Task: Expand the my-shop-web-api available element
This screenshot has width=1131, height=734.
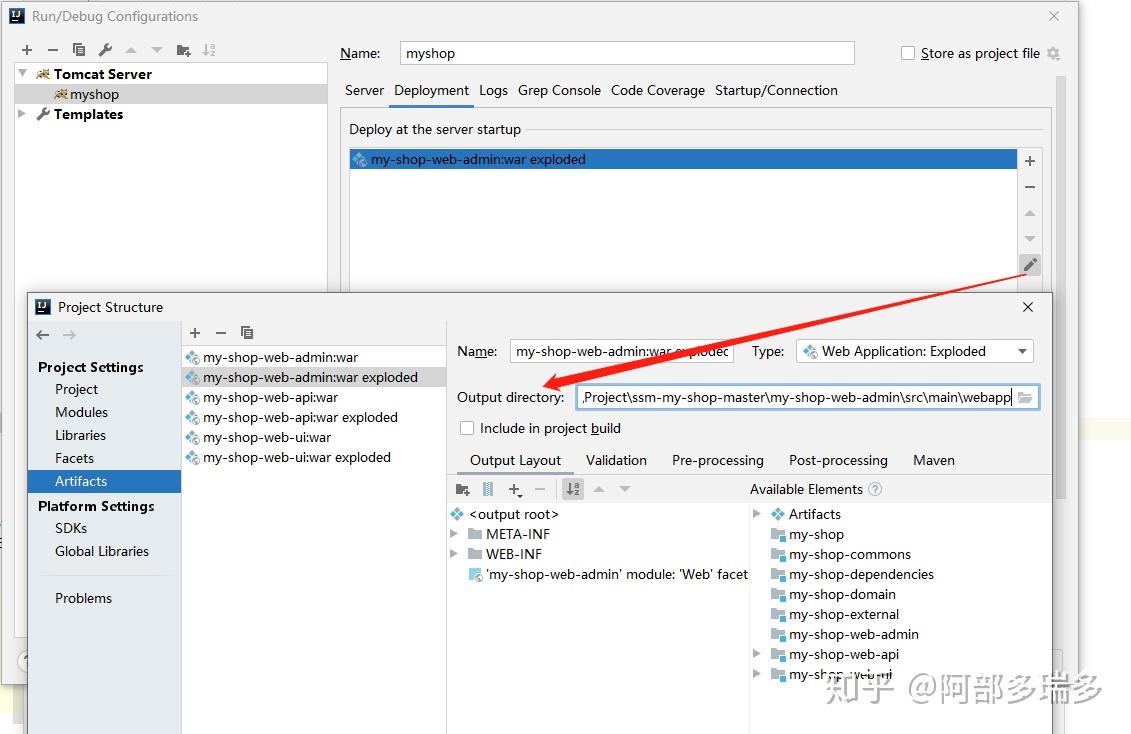Action: click(756, 654)
